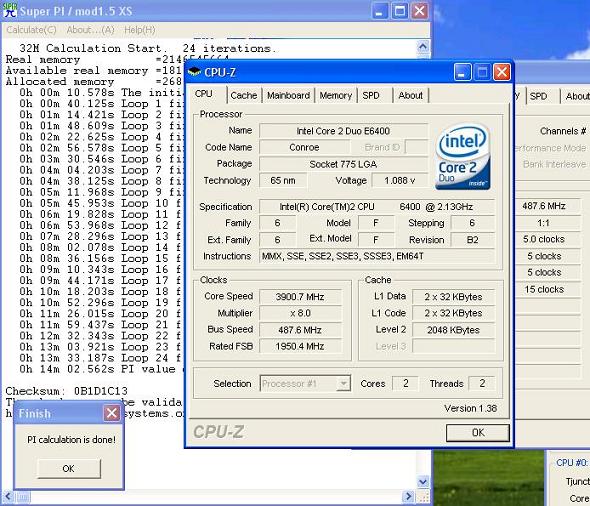590x506 pixels.
Task: Click Super PI horizontal scrollbar right arrow
Action: [x=409, y=497]
